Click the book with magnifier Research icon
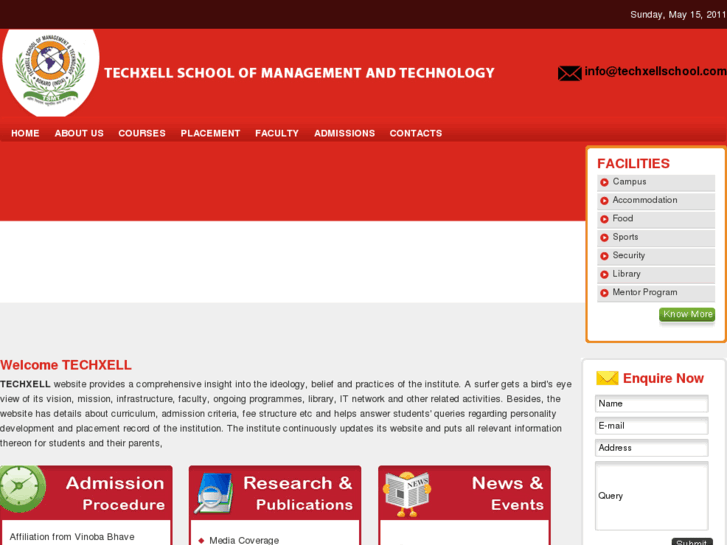The width and height of the screenshot is (727, 545). pos(214,493)
